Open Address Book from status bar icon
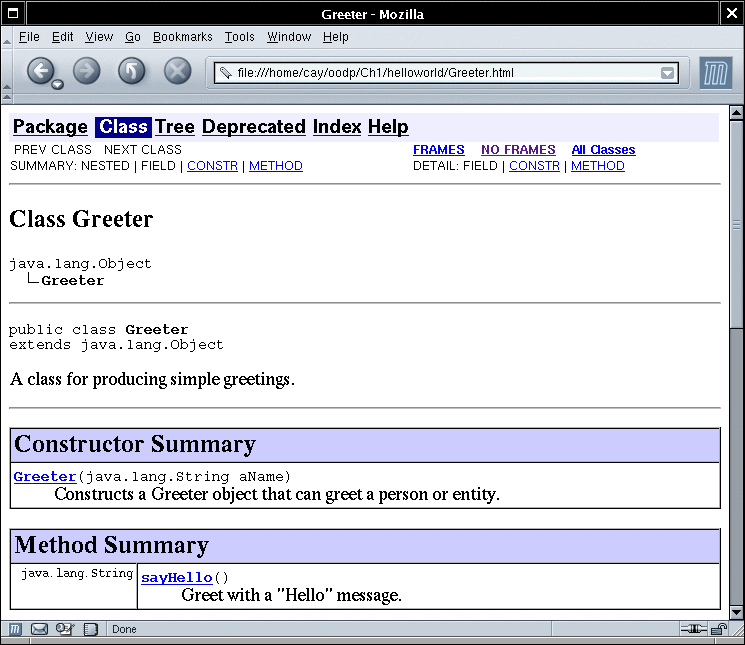Screen dimensions: 745x645 [91, 629]
